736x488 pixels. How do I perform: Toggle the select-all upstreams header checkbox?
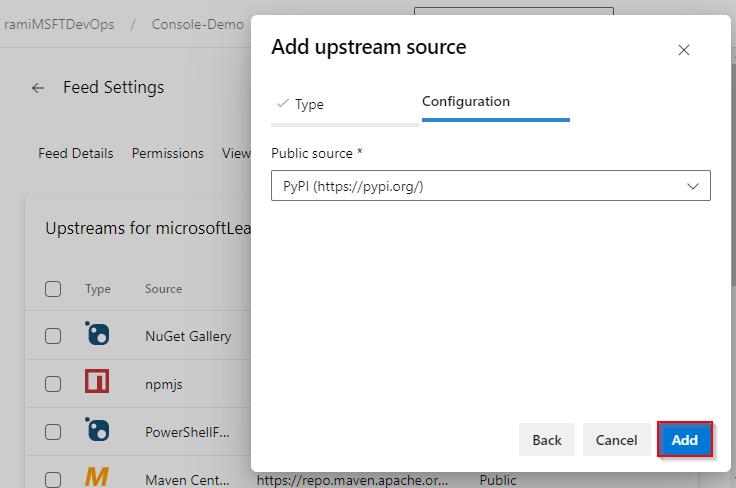(53, 289)
